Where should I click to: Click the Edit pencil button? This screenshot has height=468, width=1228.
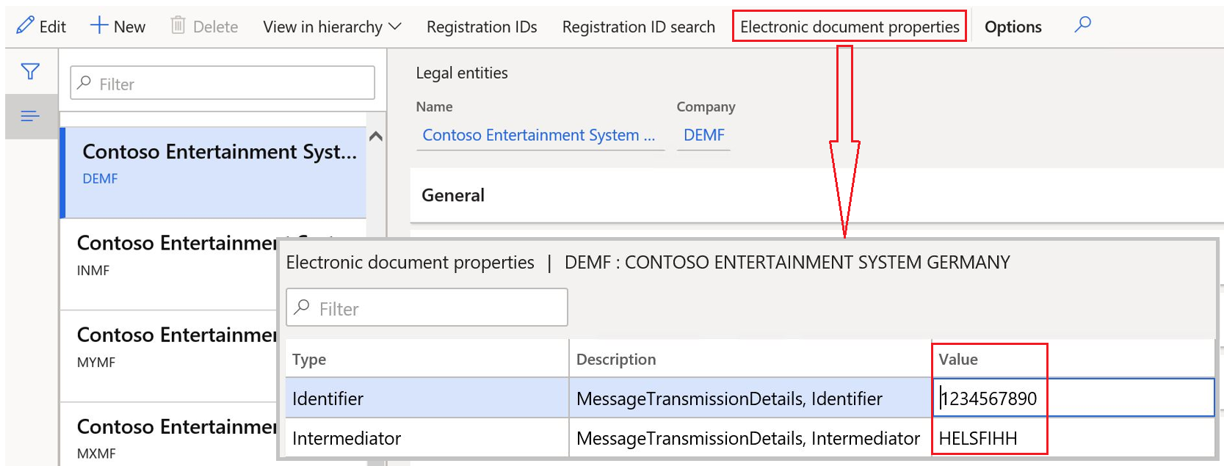tap(41, 26)
